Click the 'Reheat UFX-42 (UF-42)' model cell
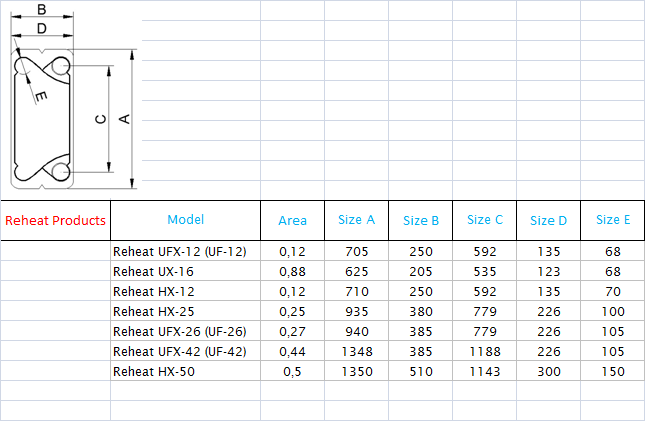 click(x=186, y=351)
